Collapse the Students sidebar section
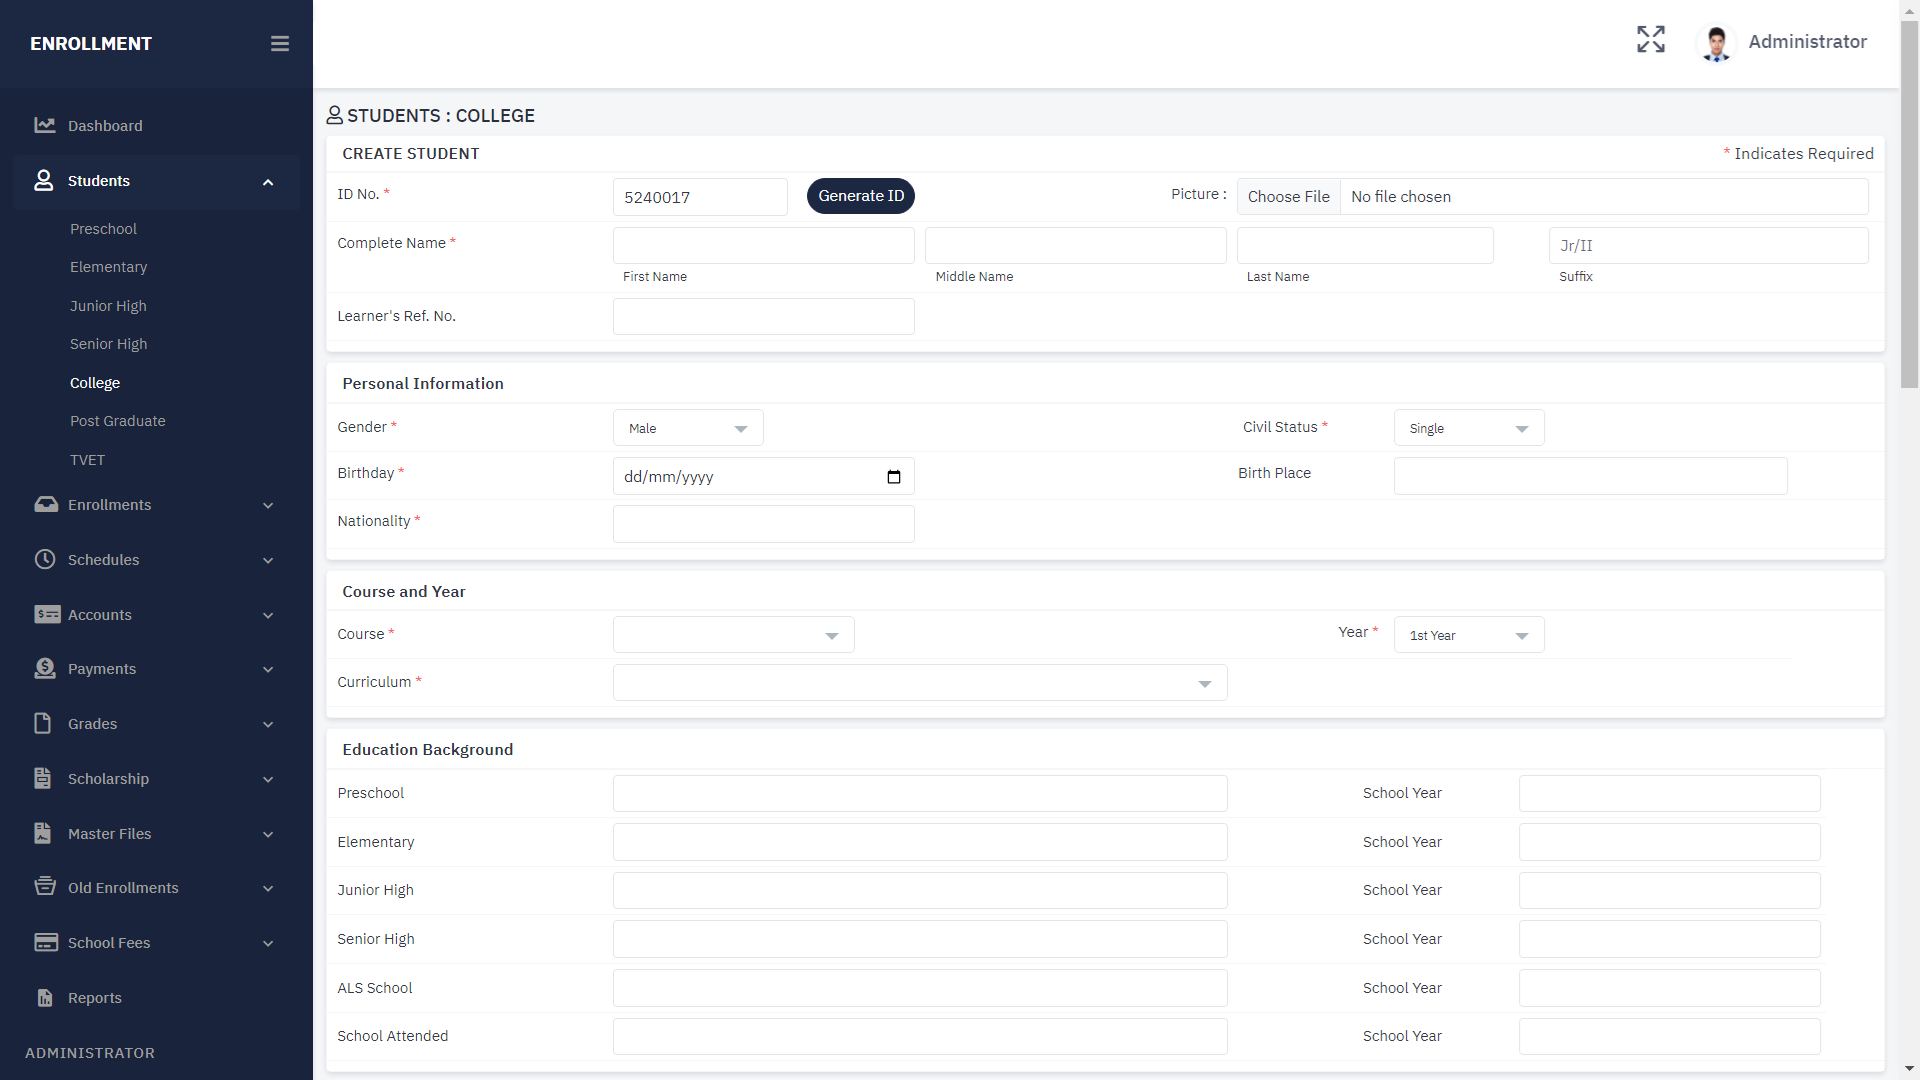This screenshot has height=1080, width=1920. click(268, 182)
